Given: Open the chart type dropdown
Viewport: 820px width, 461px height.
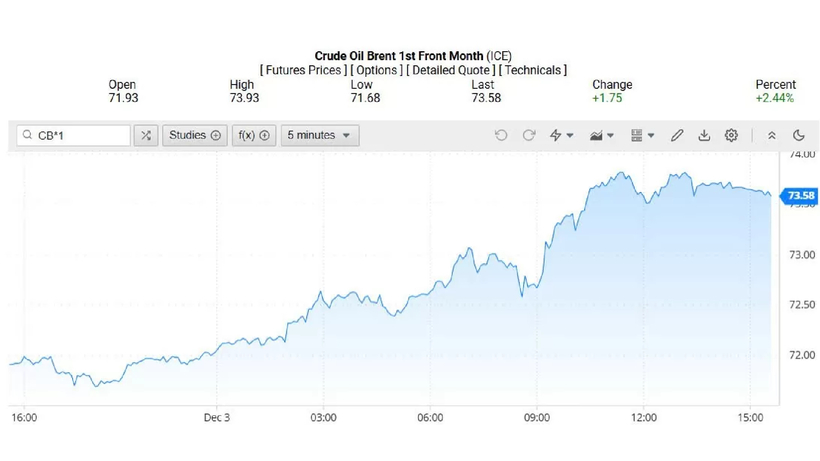Looking at the screenshot, I should [x=602, y=136].
